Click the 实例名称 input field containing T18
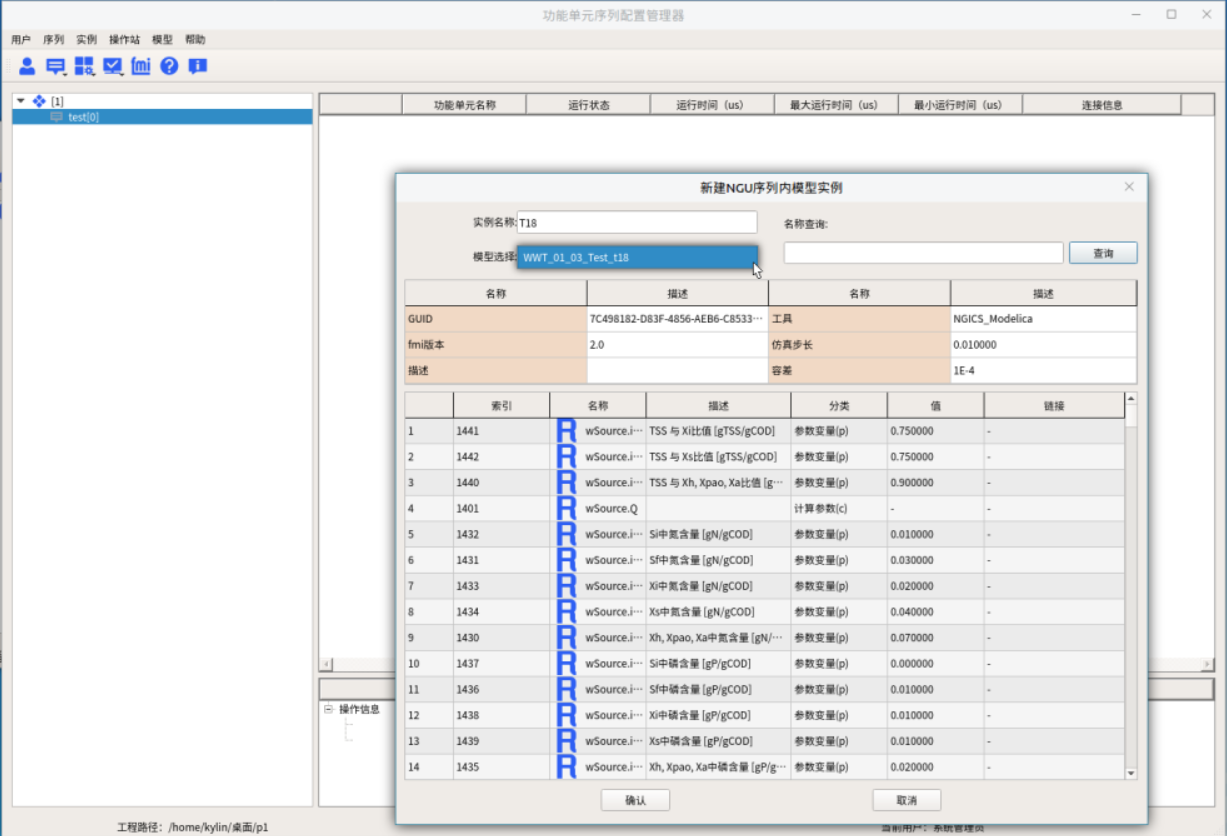 tap(637, 222)
